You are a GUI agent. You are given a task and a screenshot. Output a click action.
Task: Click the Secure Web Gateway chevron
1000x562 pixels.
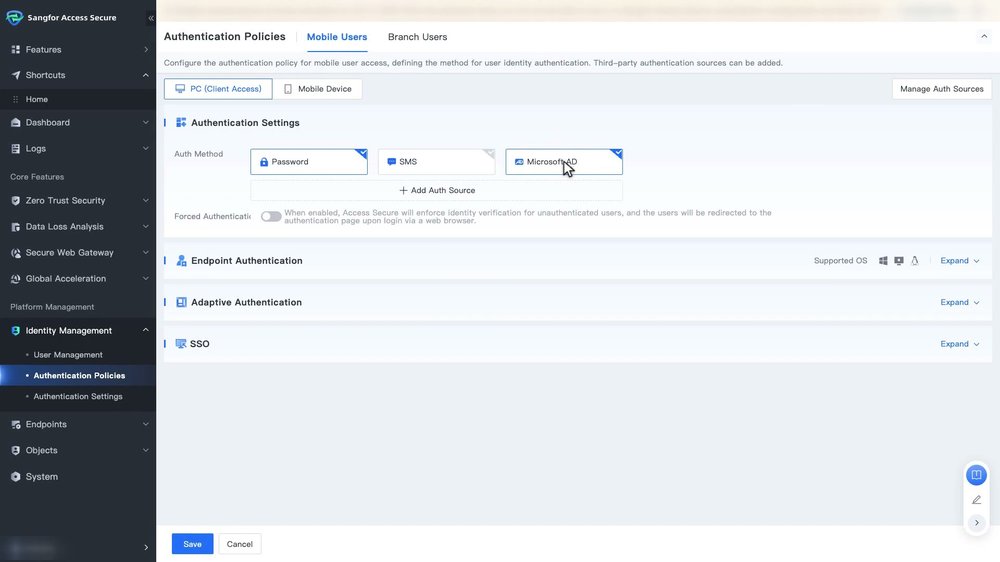[145, 253]
